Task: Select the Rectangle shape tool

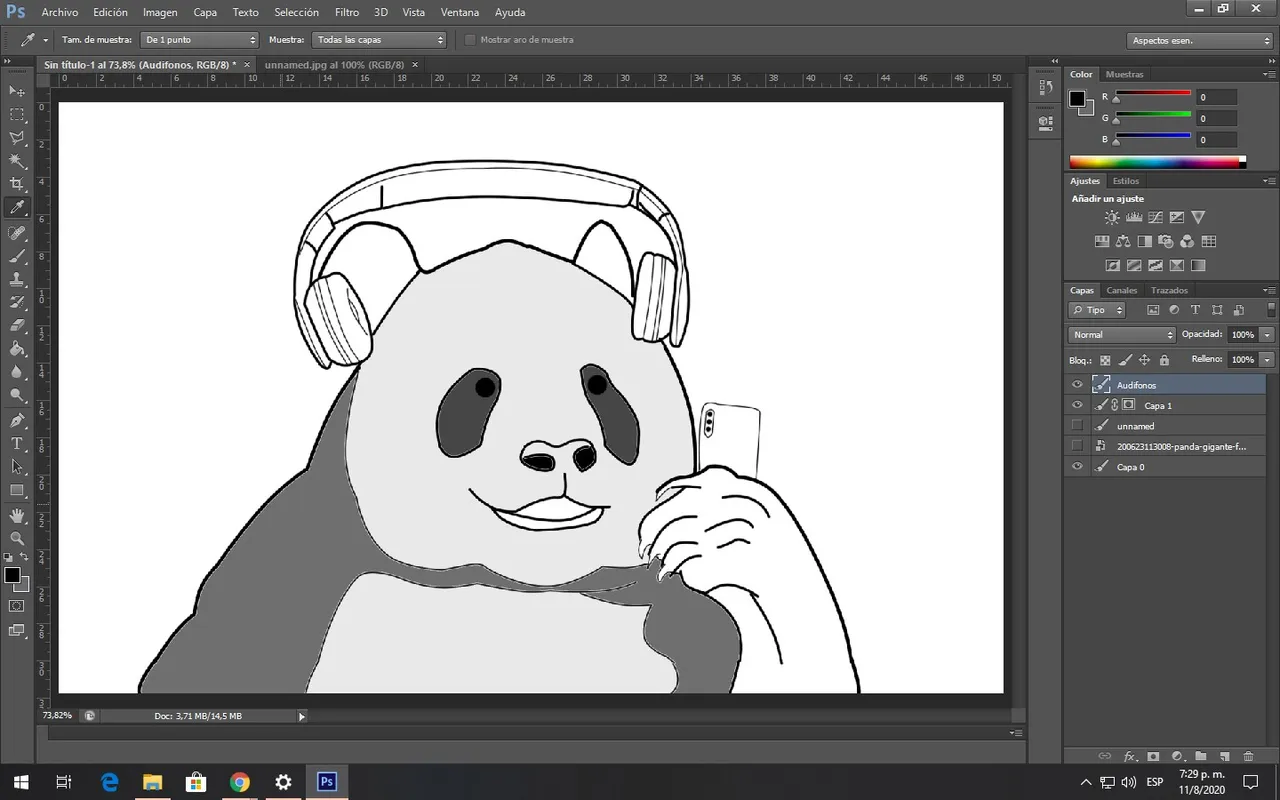Action: [17, 490]
